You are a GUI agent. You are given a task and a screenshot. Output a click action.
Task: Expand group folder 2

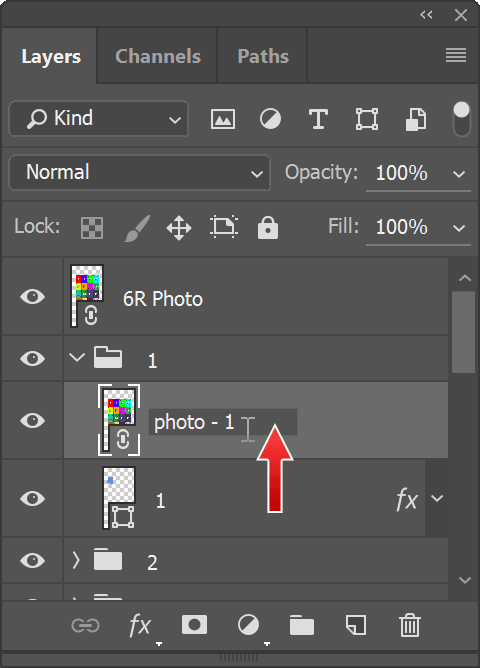[76, 560]
